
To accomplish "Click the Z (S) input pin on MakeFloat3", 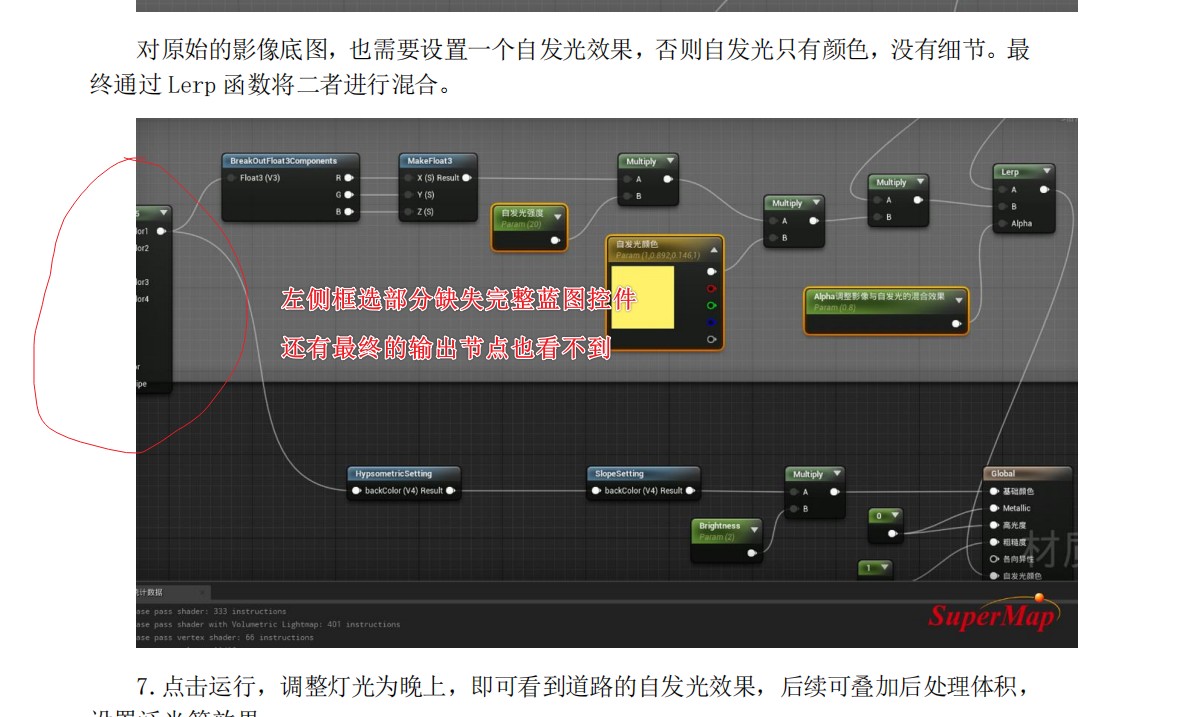I will (408, 211).
